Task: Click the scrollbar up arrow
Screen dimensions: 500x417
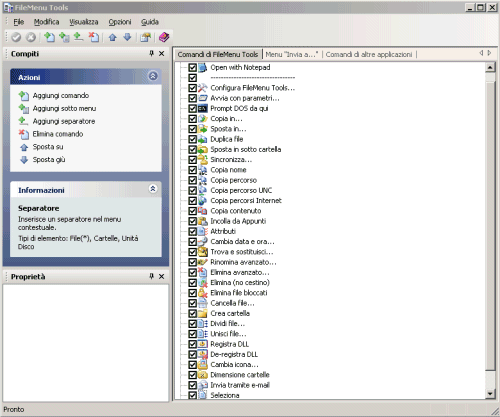Action: pyautogui.click(x=490, y=68)
